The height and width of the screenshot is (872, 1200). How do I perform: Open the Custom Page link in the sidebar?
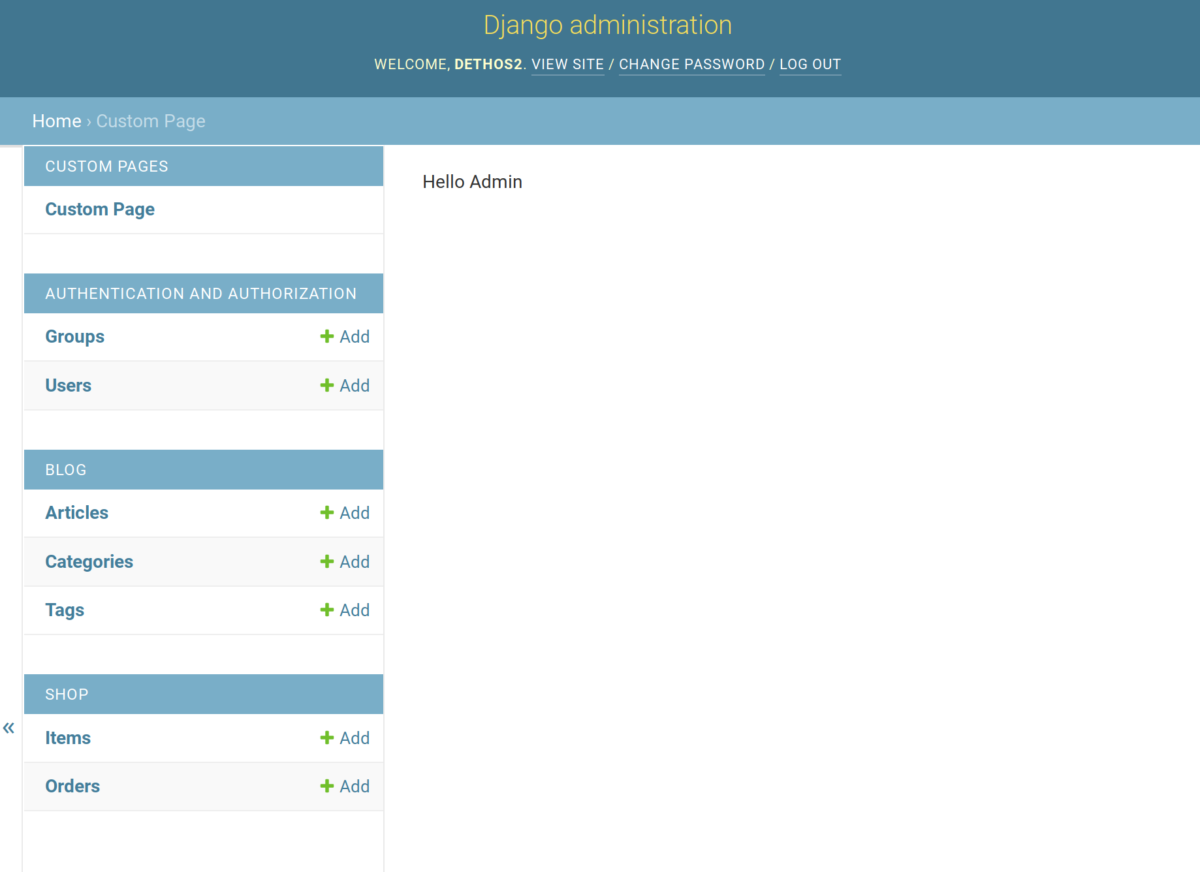tap(99, 209)
